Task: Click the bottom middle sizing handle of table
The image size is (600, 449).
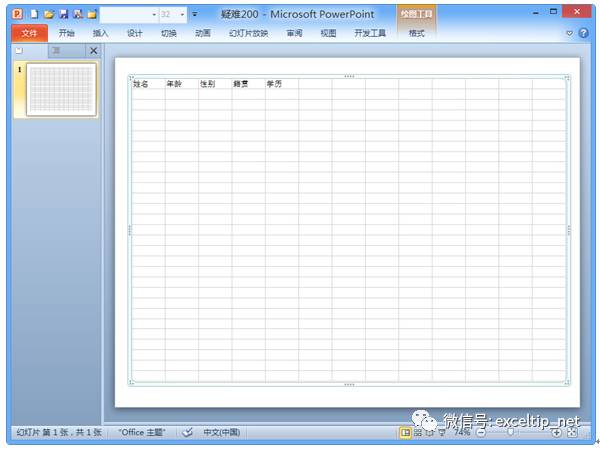Action: 349,384
